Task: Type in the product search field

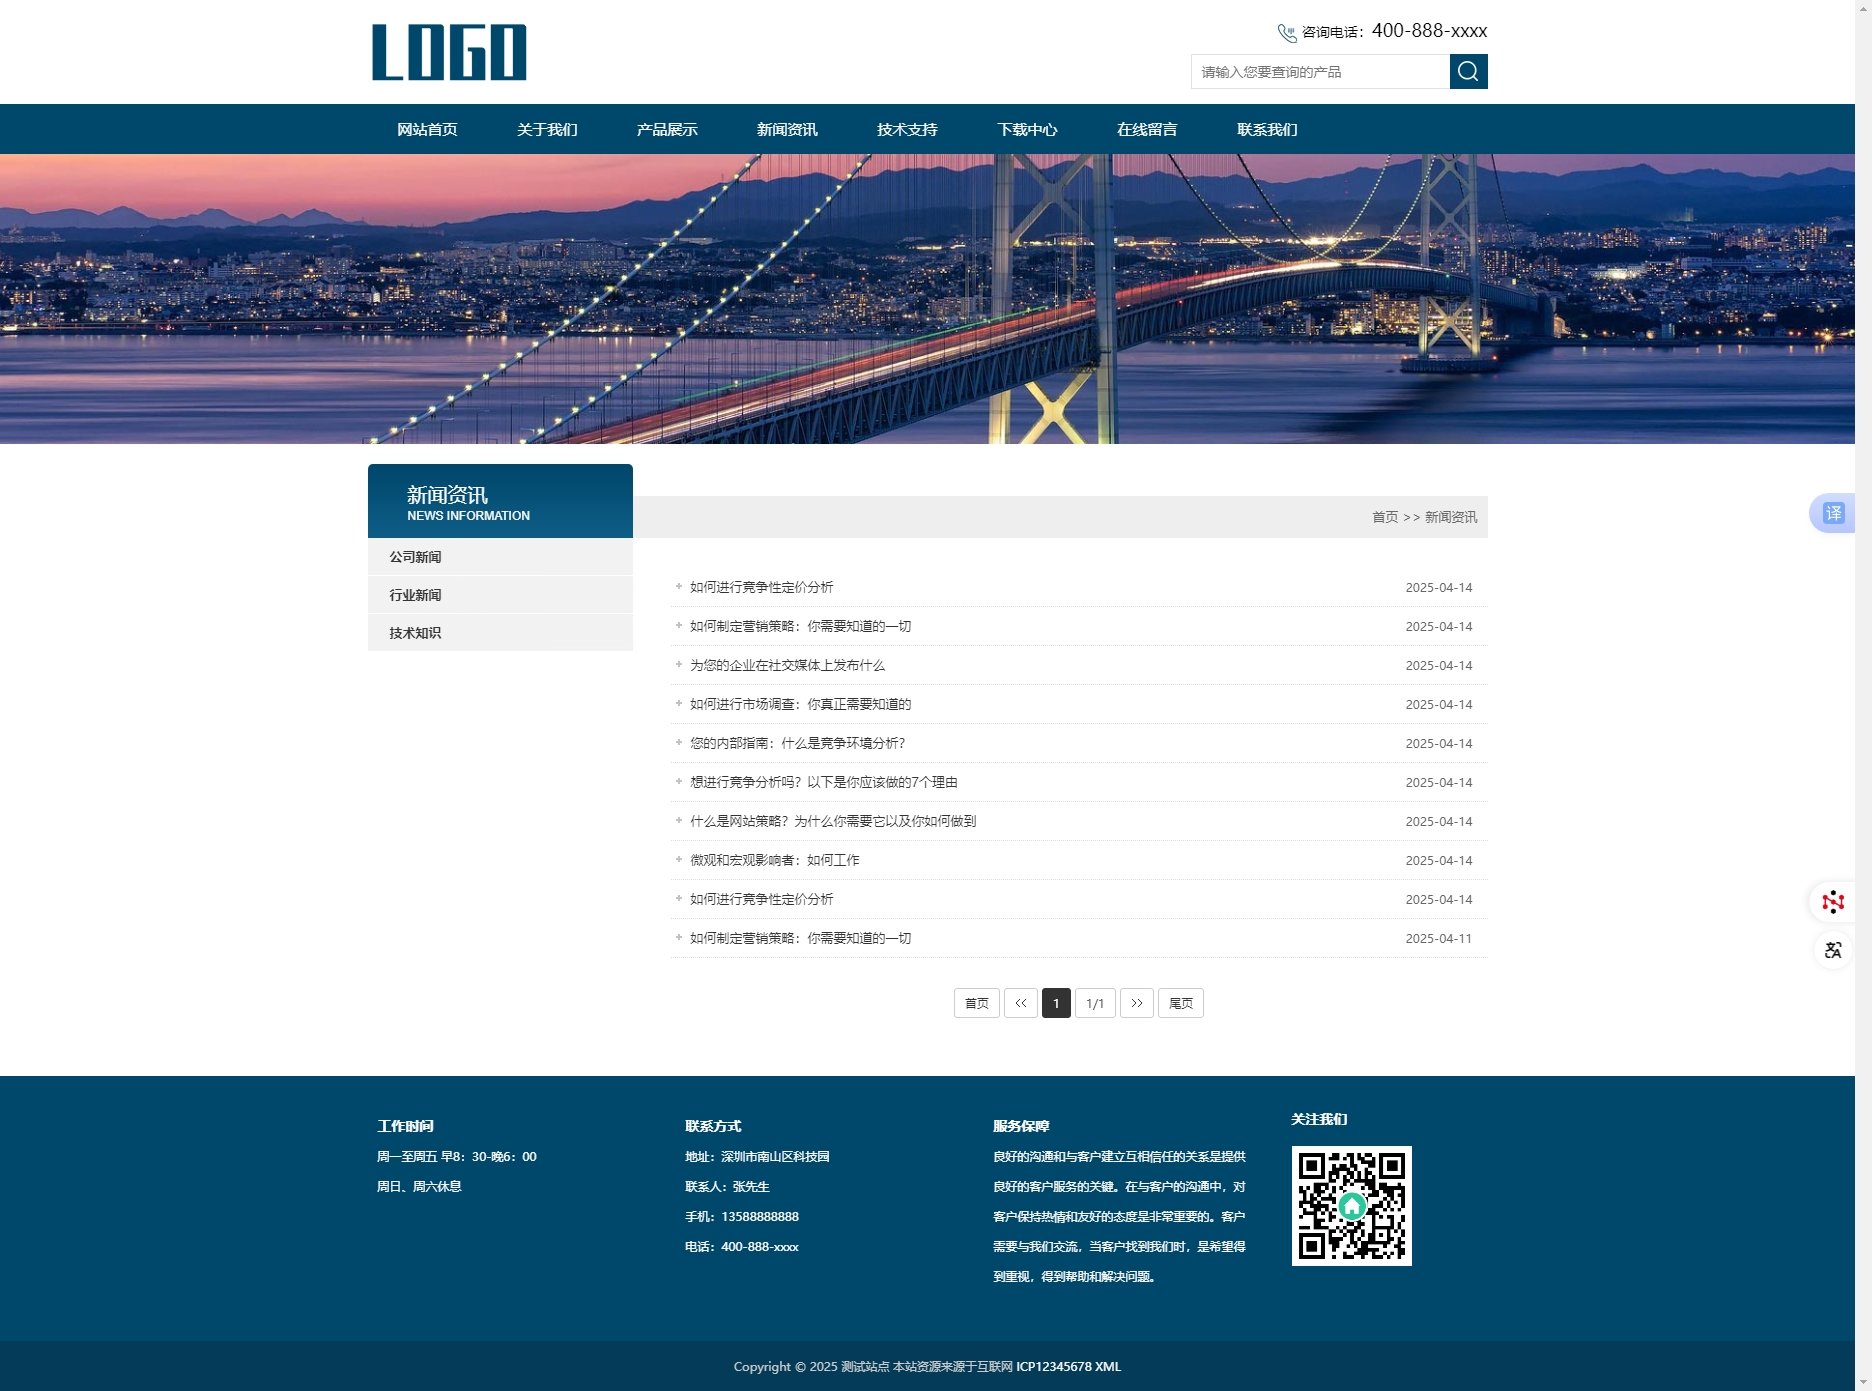Action: [x=1320, y=72]
